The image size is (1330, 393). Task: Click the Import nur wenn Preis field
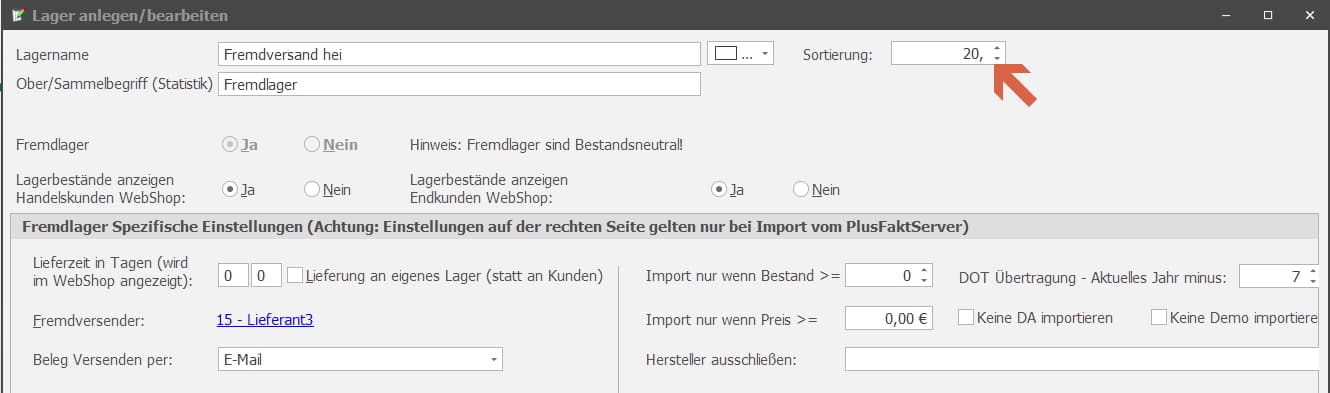[x=889, y=319]
